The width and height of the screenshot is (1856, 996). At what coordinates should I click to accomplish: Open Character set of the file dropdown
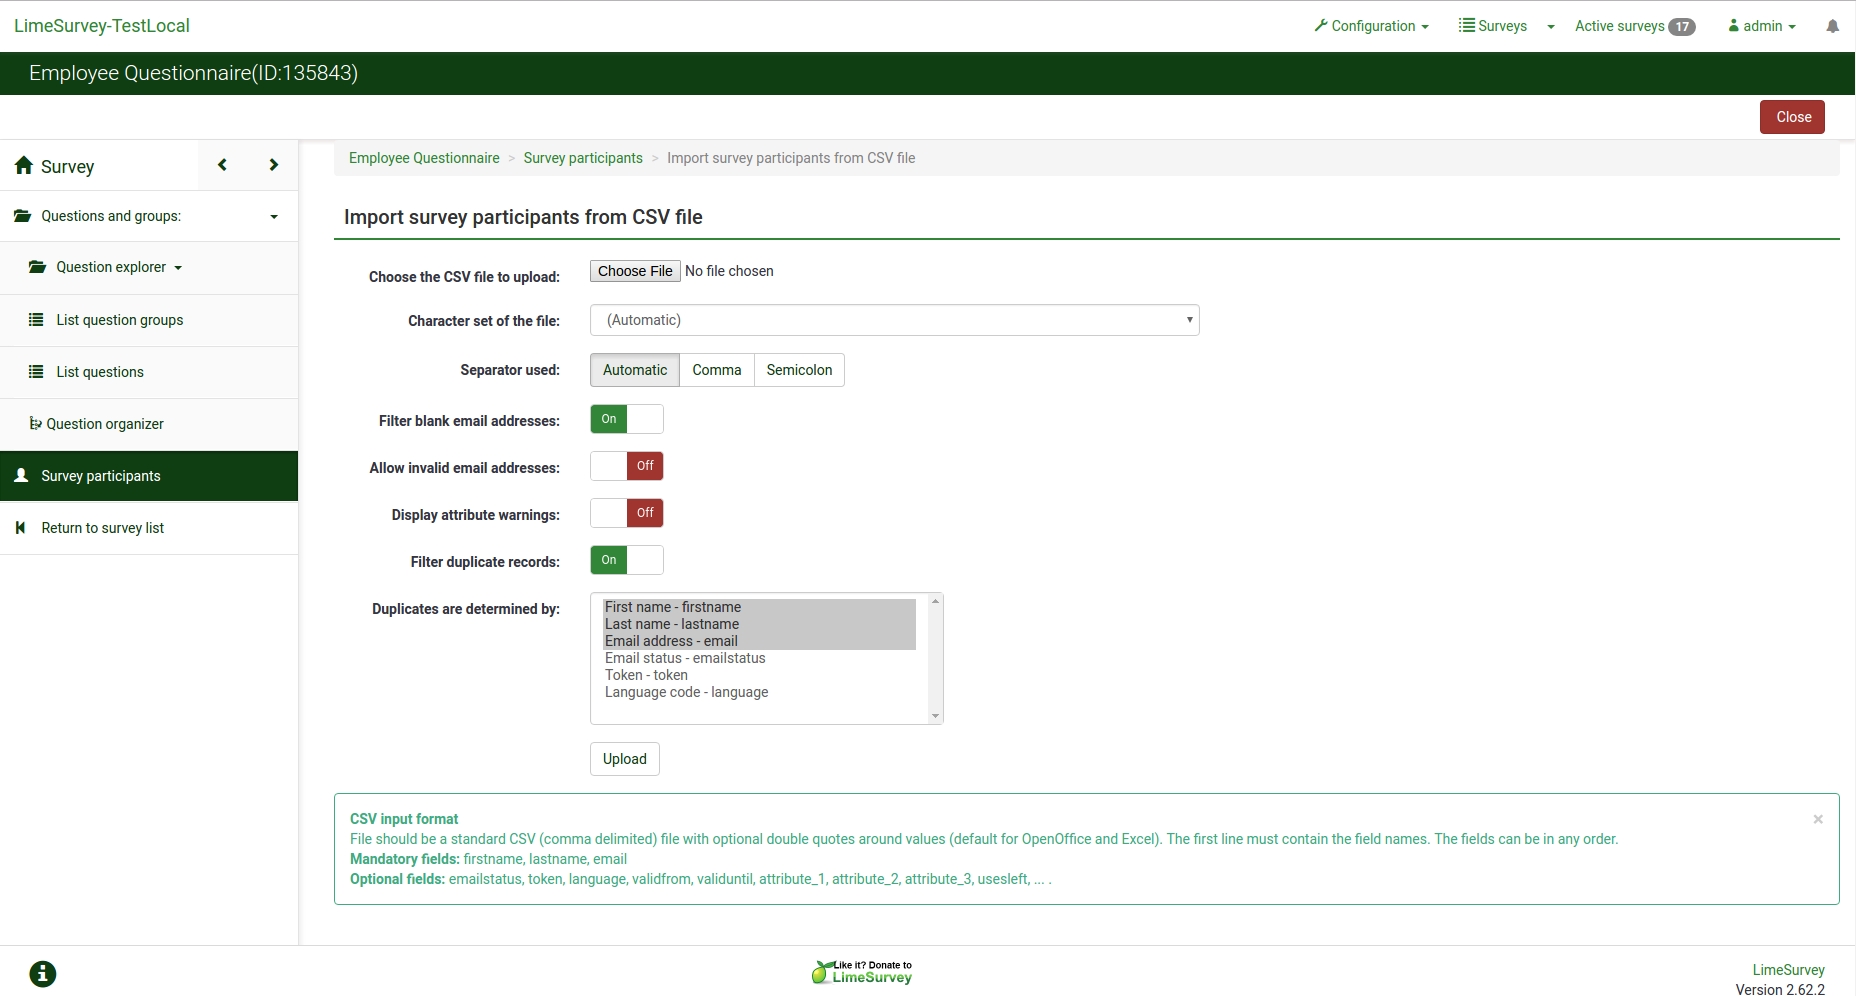click(895, 320)
